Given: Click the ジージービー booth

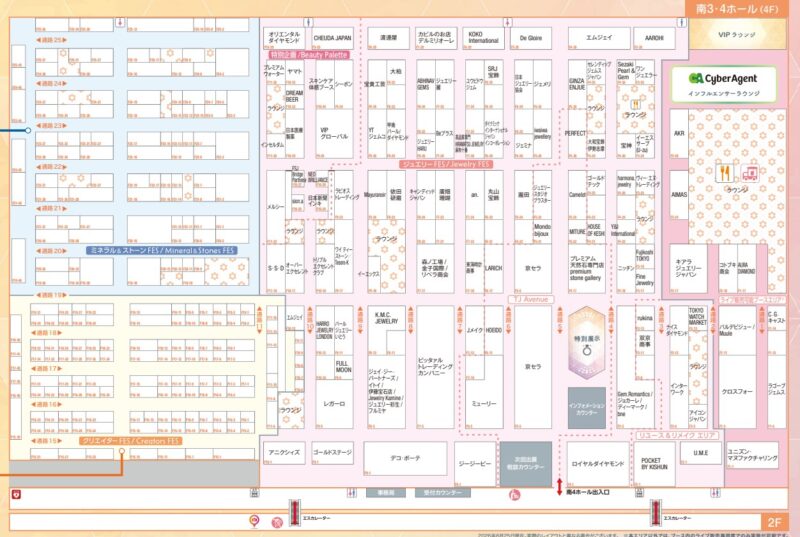Looking at the screenshot, I should point(475,464).
